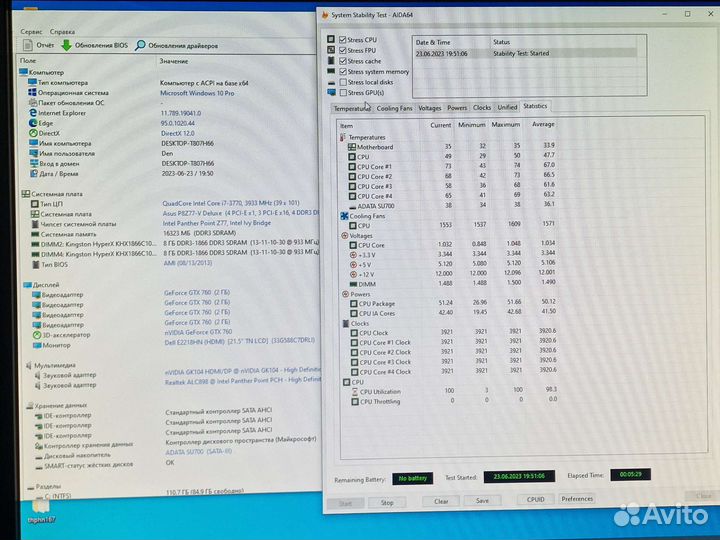720x540 pixels.
Task: Click the AIDA64 flame title bar icon
Action: pyautogui.click(x=326, y=15)
